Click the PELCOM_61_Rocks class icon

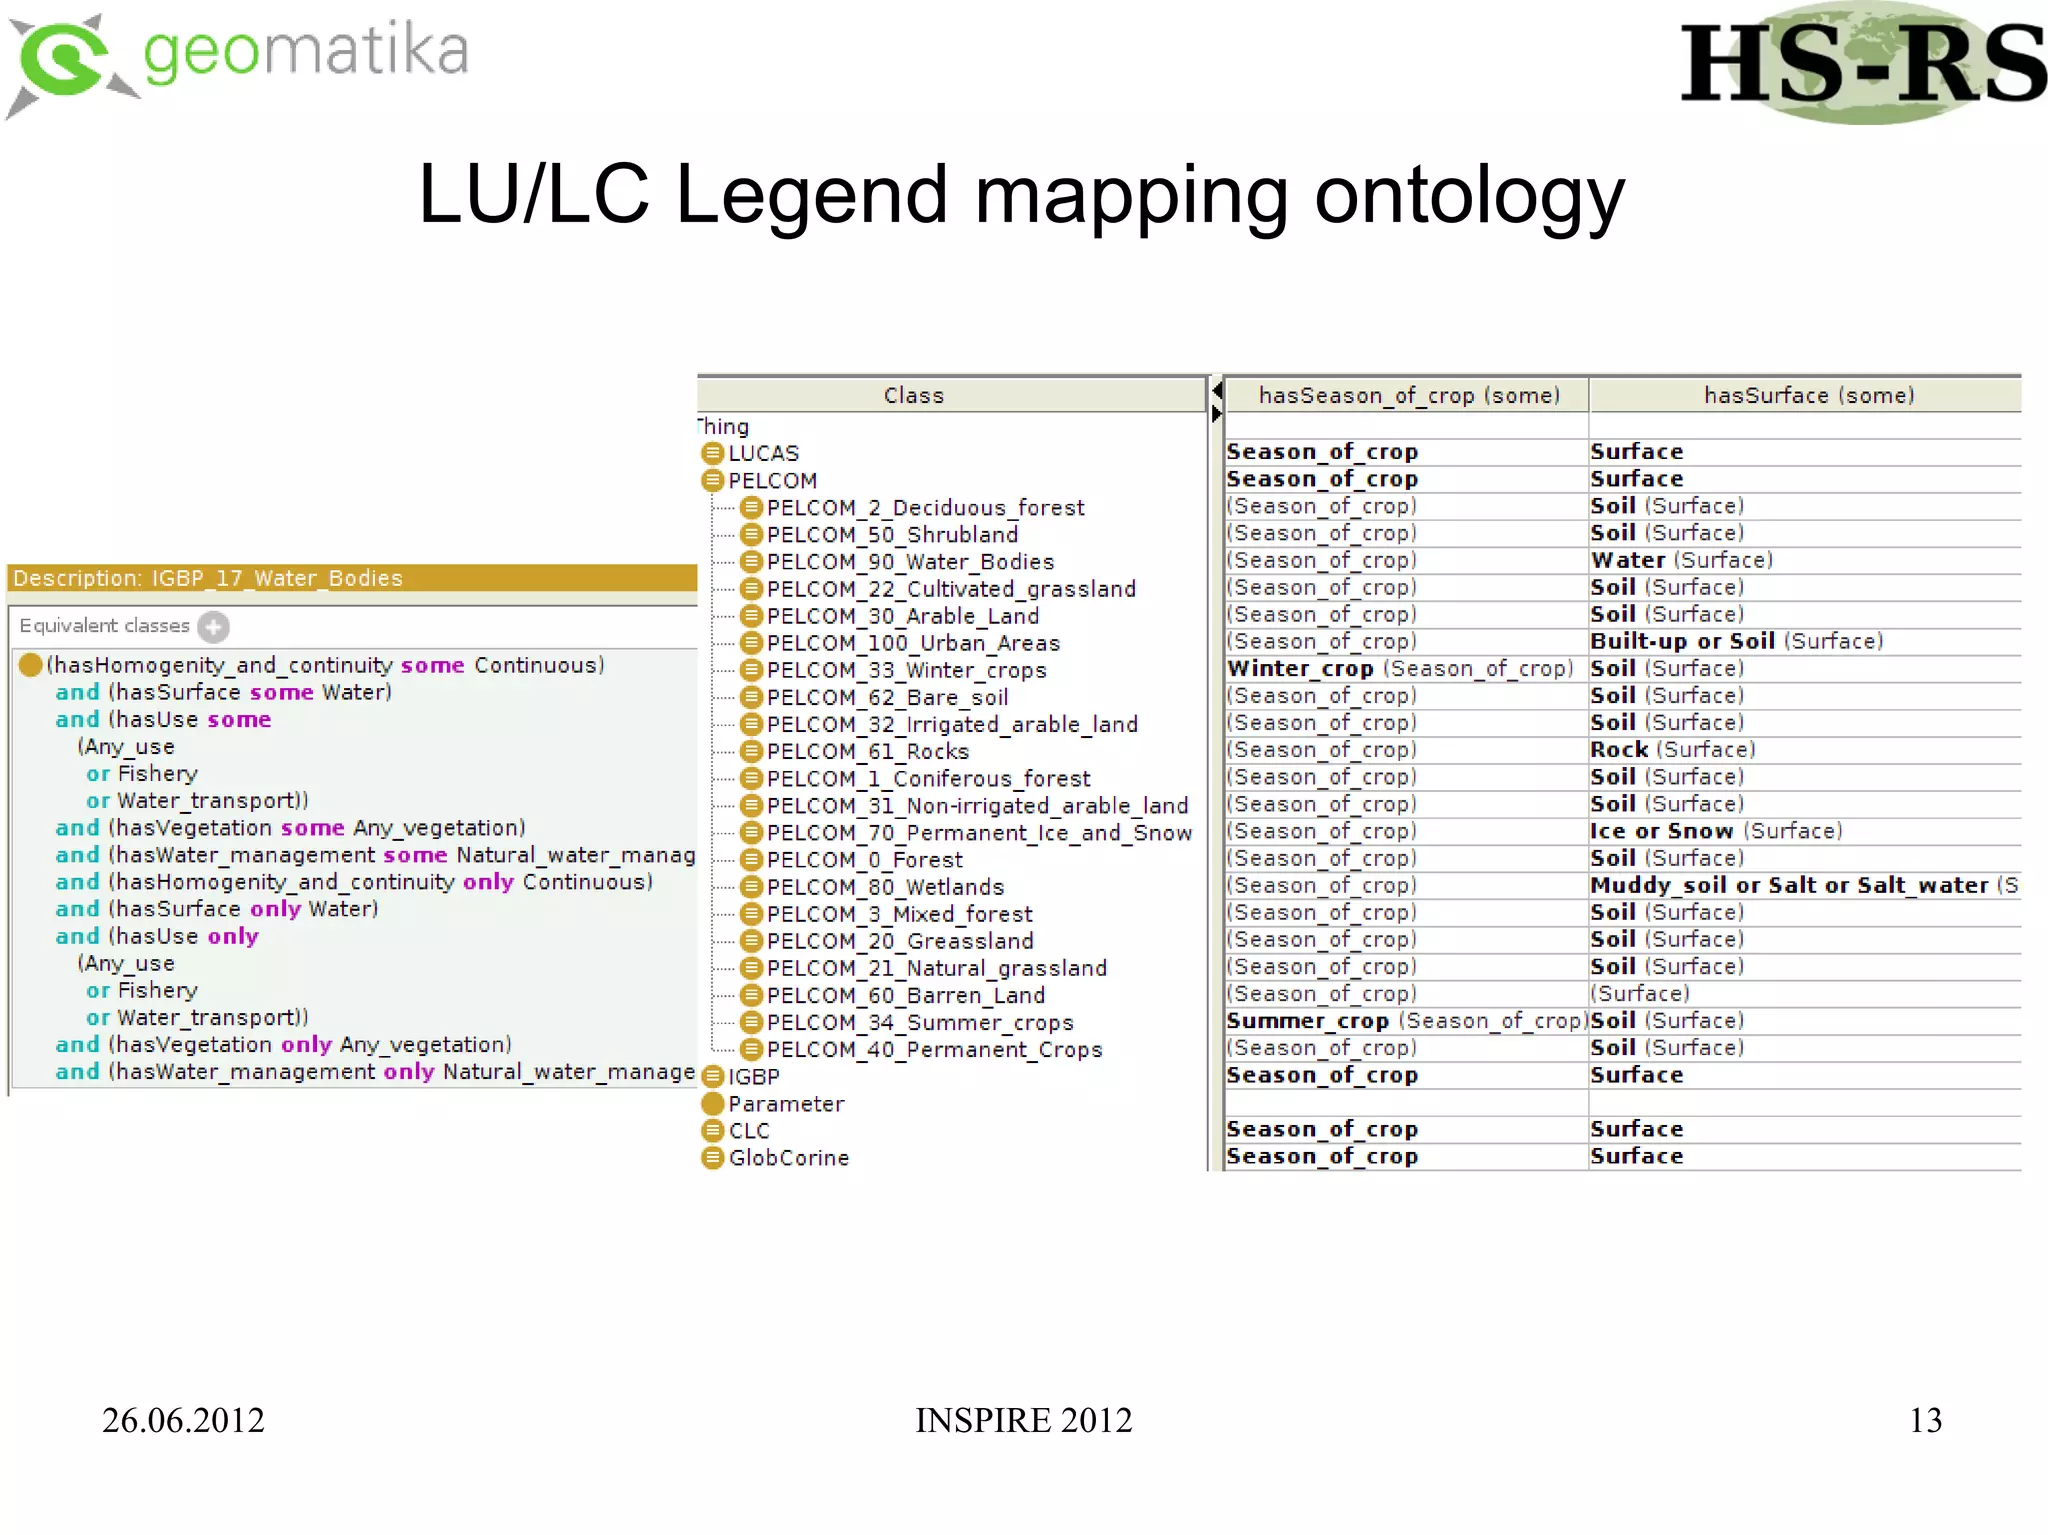[751, 751]
